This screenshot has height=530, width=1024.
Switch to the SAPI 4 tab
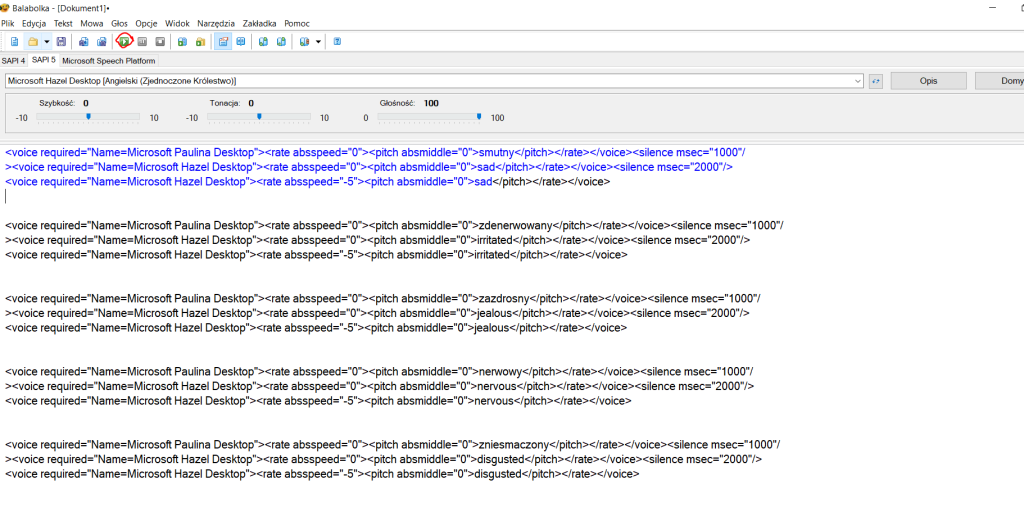pos(14,60)
